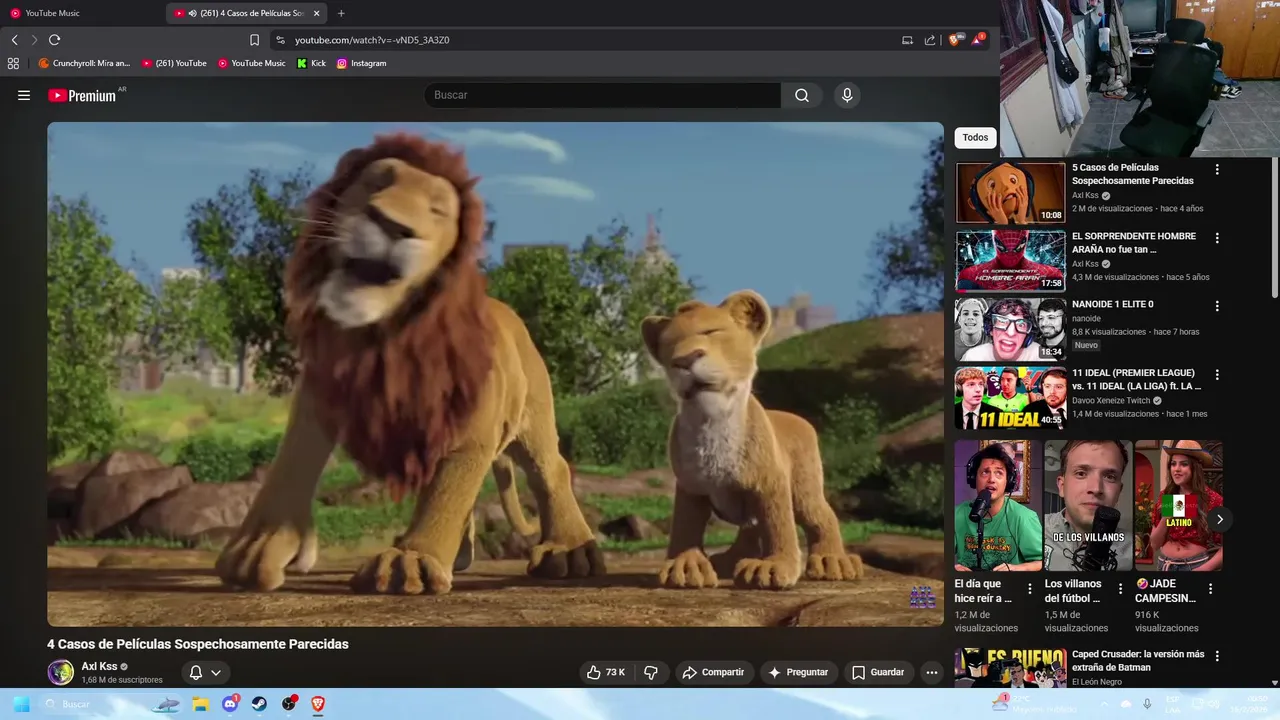
Task: Click the browser share page icon
Action: click(930, 40)
